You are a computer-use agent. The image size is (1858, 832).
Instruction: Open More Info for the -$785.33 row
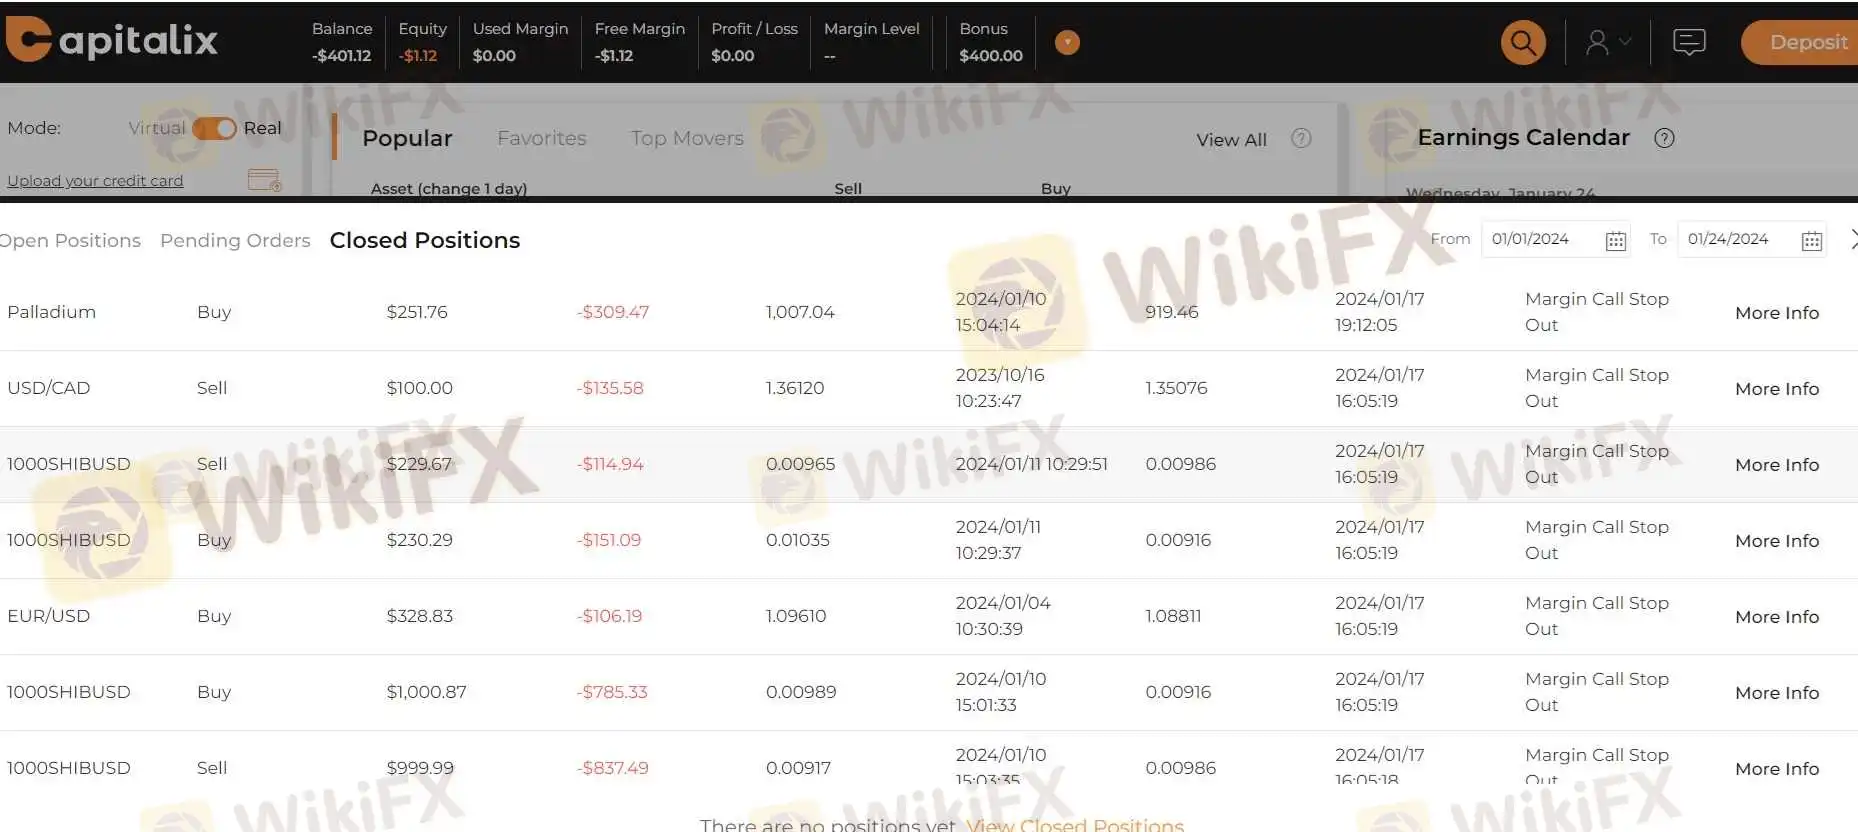coord(1777,693)
